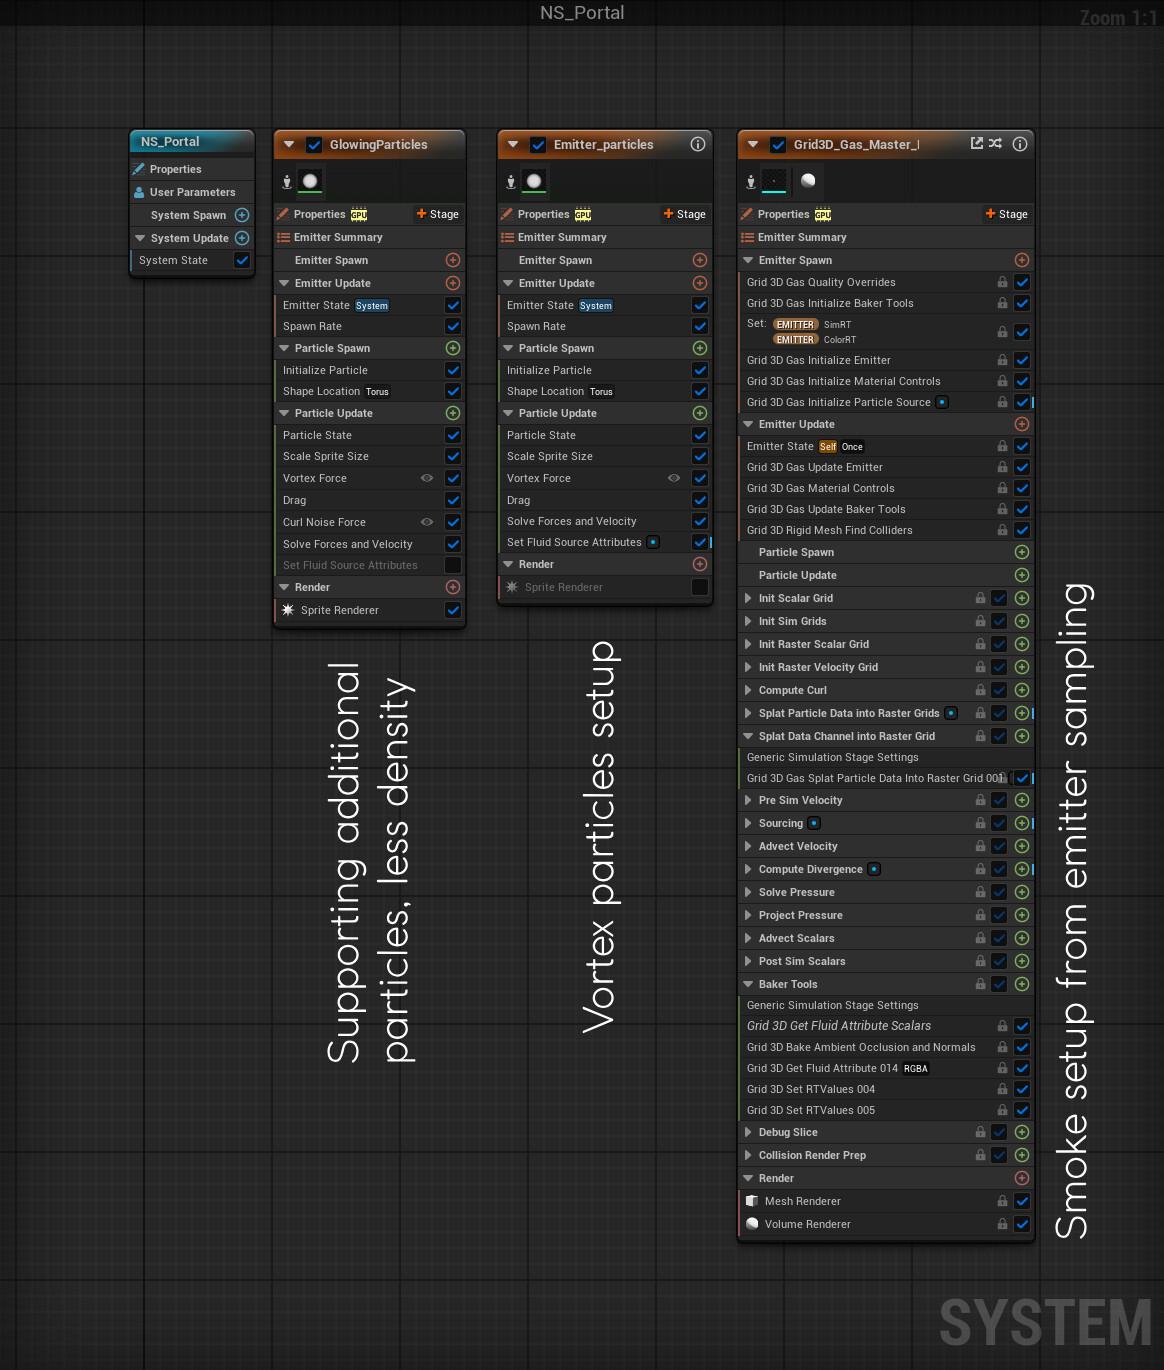Expand the Advect Velocity stage

[748, 846]
